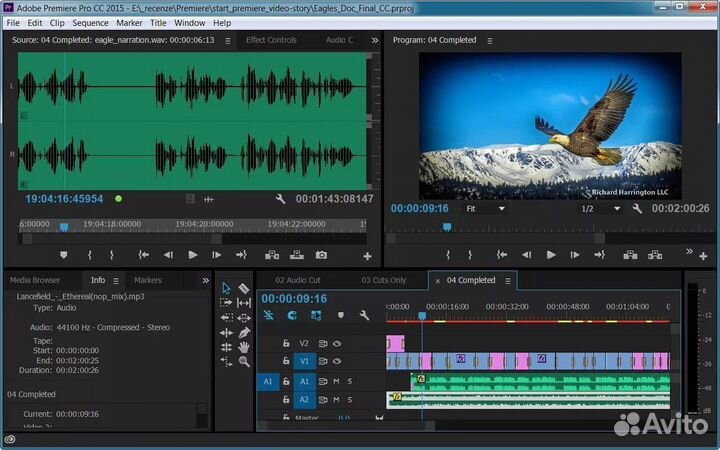Open the Sequence menu
This screenshot has height=450, width=720.
coord(90,23)
